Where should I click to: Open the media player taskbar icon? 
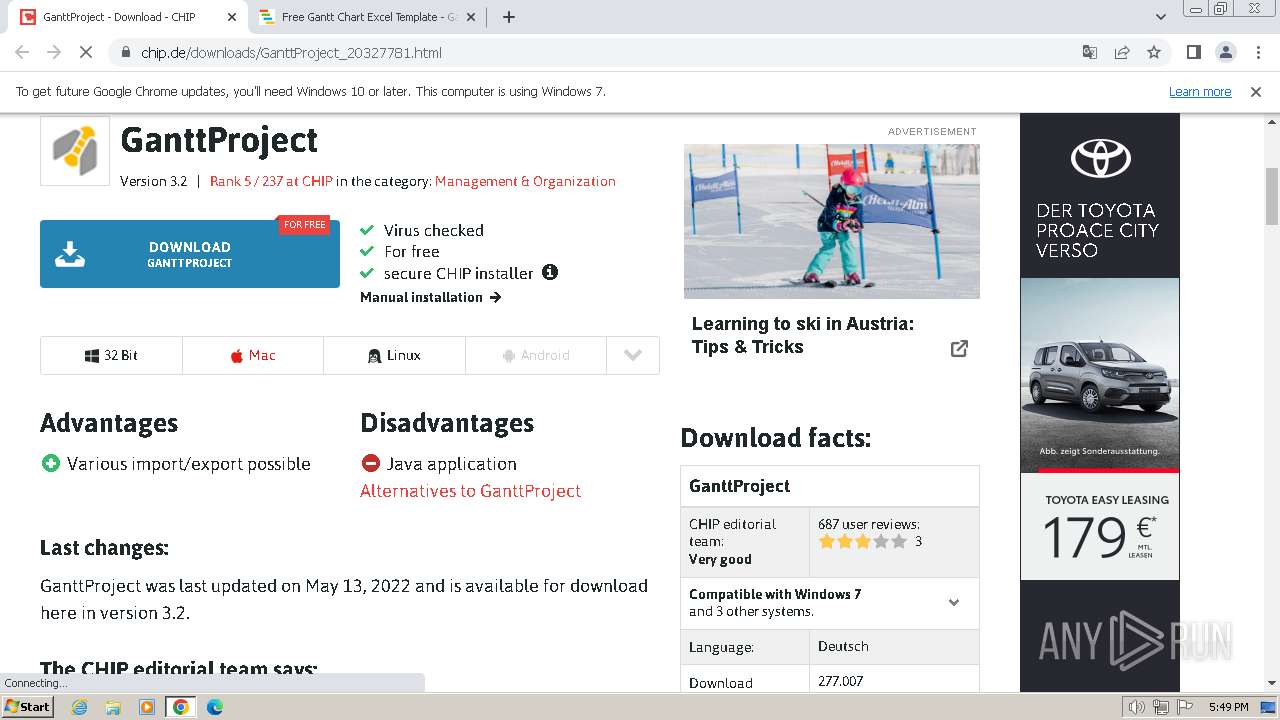click(147, 707)
